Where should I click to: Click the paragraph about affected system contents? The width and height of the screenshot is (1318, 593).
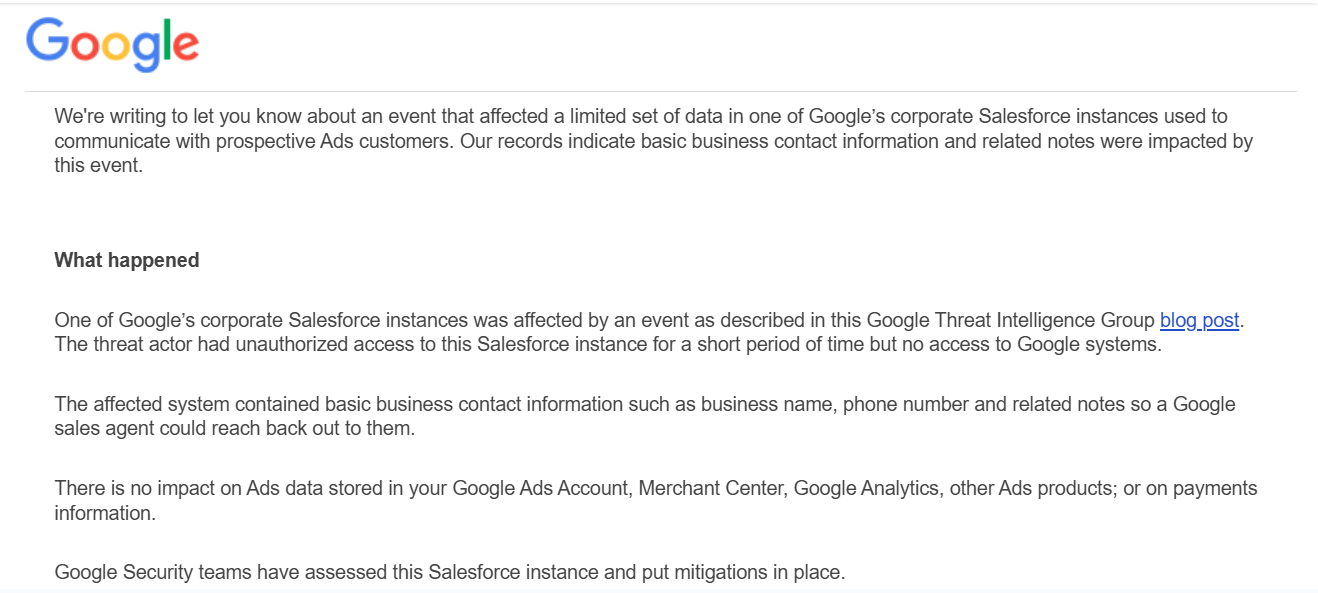click(x=645, y=417)
